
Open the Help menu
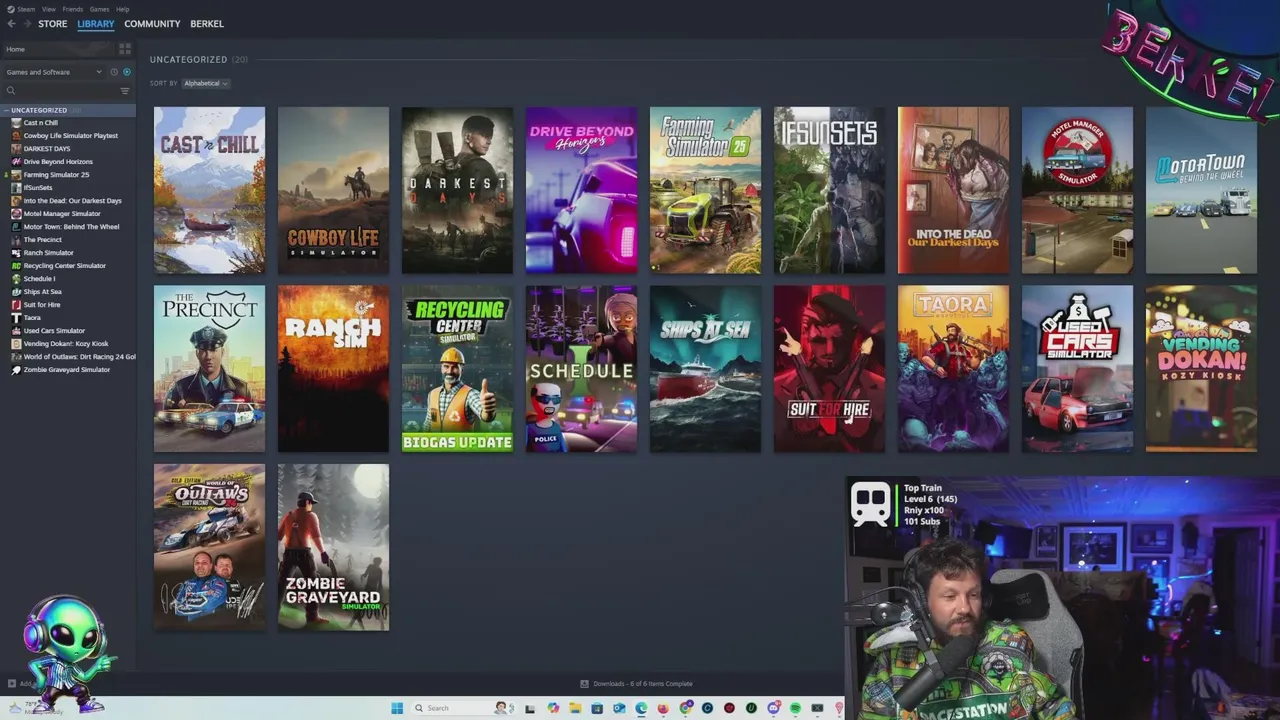point(122,9)
